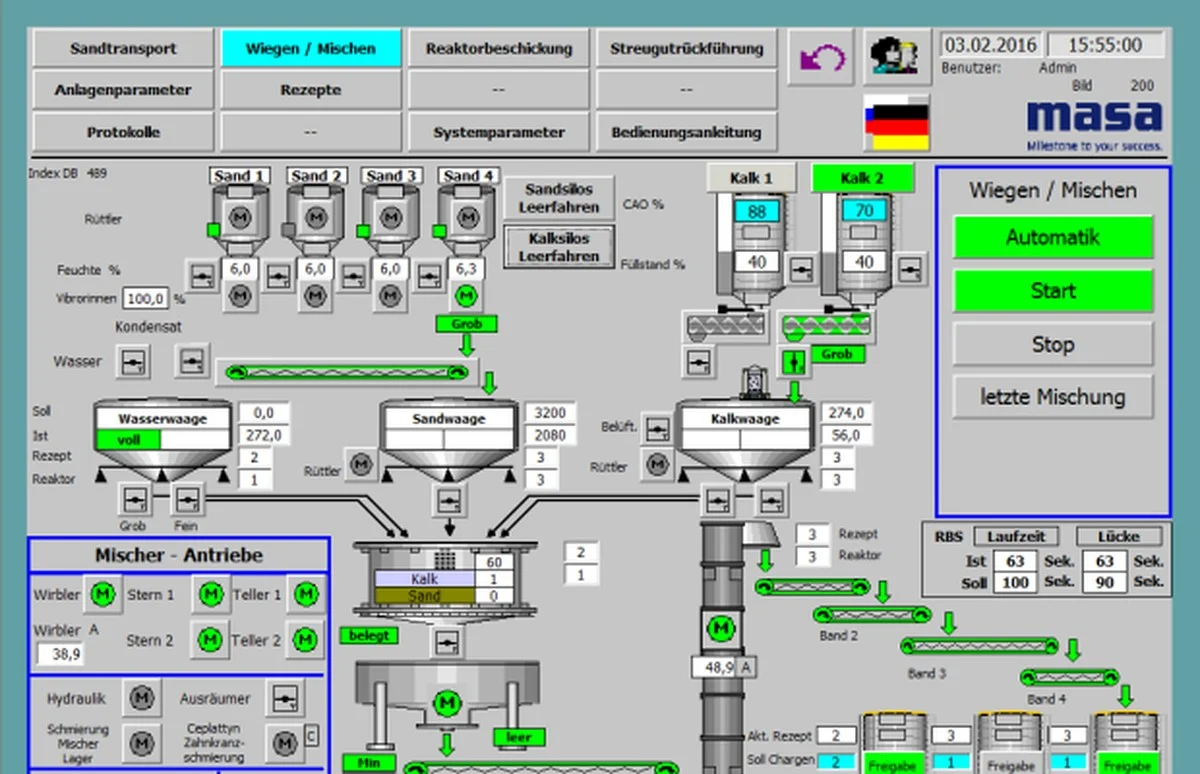Open the Wiegen / Mischen tab
This screenshot has width=1200, height=774.
point(310,48)
